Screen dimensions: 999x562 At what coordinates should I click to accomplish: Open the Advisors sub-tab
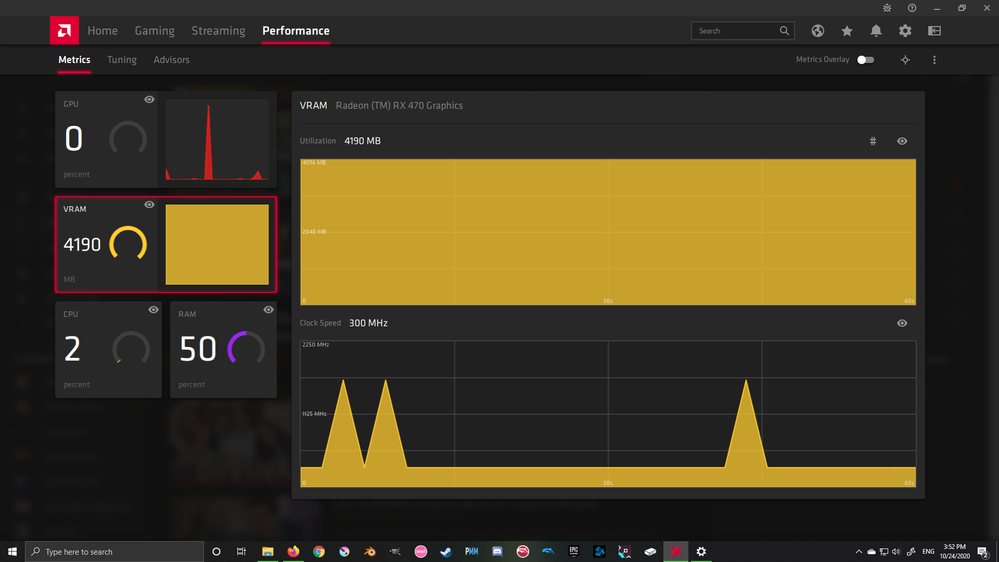click(171, 60)
